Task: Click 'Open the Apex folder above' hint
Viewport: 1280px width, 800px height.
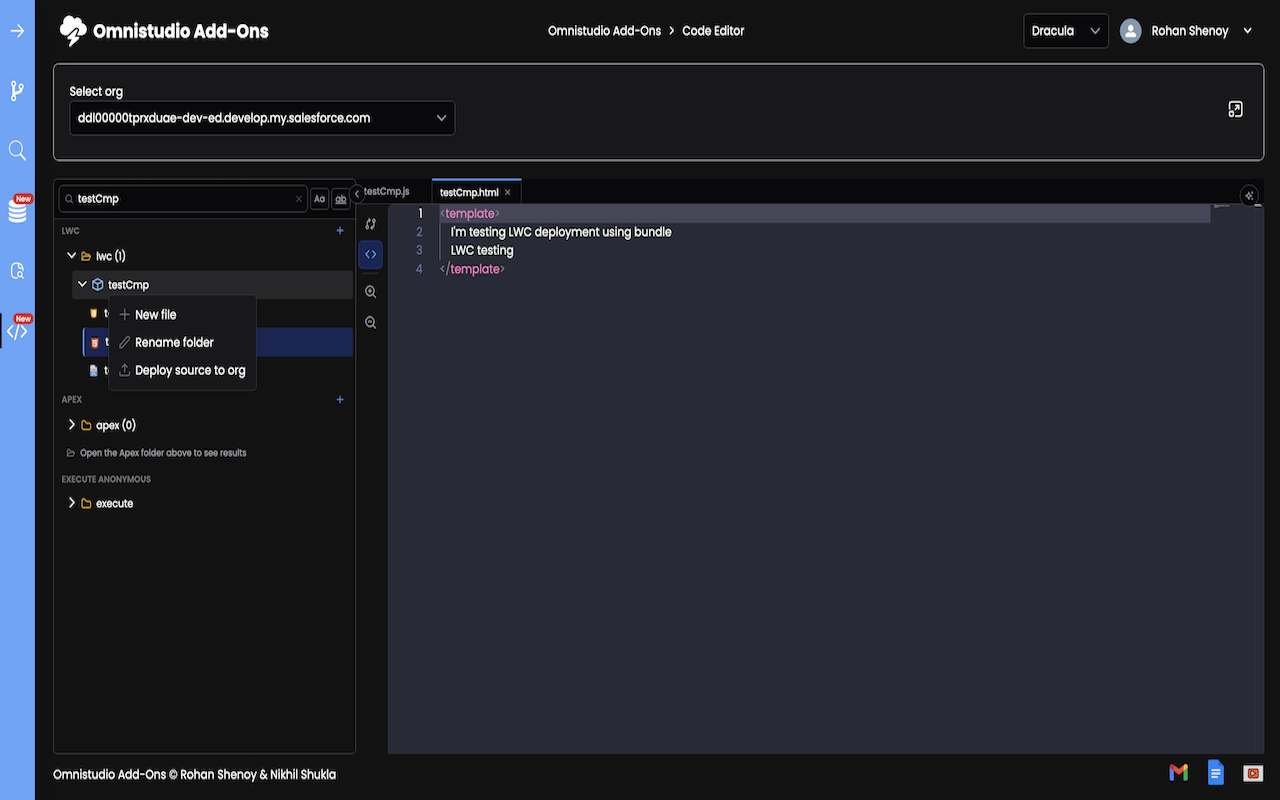Action: click(163, 453)
